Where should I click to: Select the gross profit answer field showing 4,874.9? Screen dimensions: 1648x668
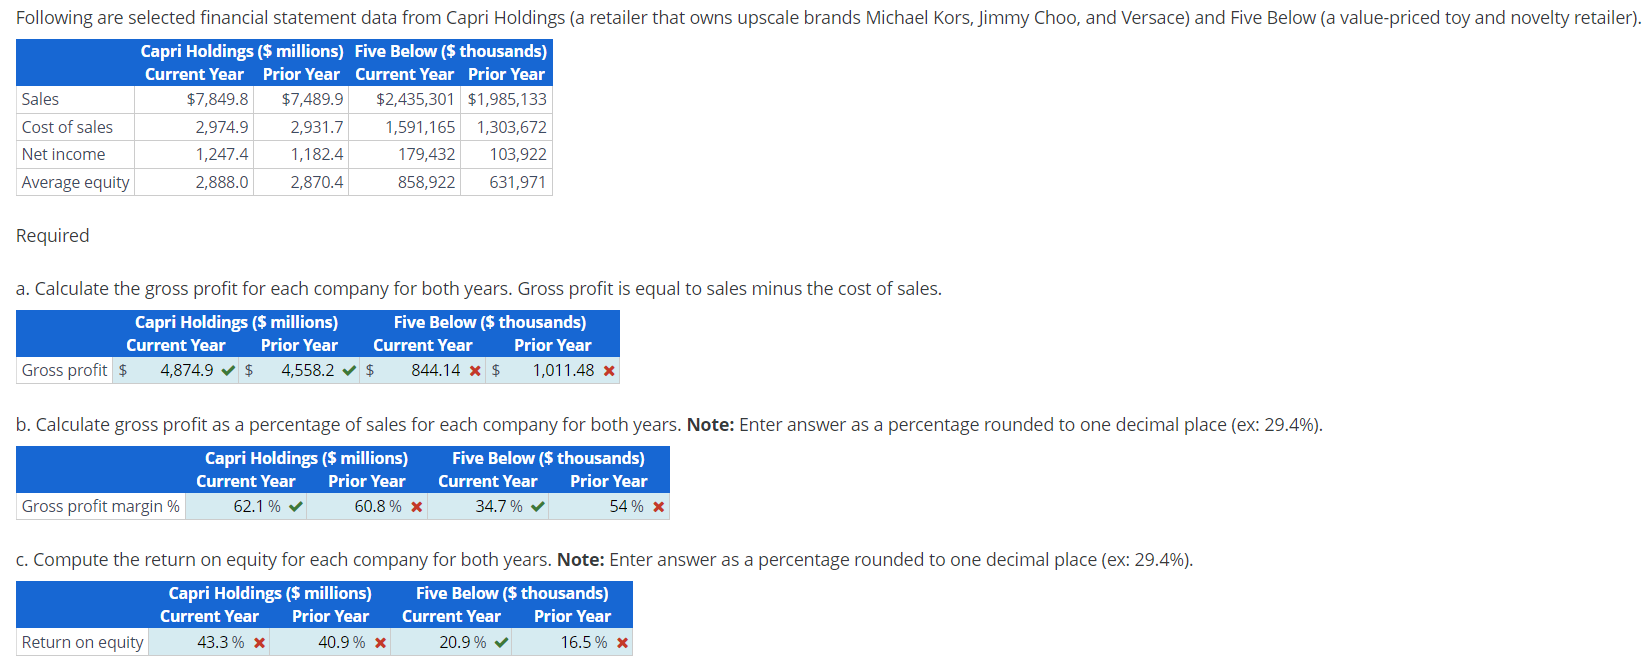(x=180, y=370)
